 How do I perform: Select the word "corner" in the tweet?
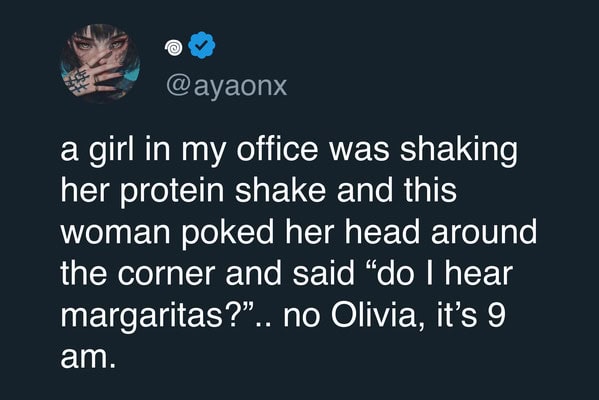coord(167,274)
